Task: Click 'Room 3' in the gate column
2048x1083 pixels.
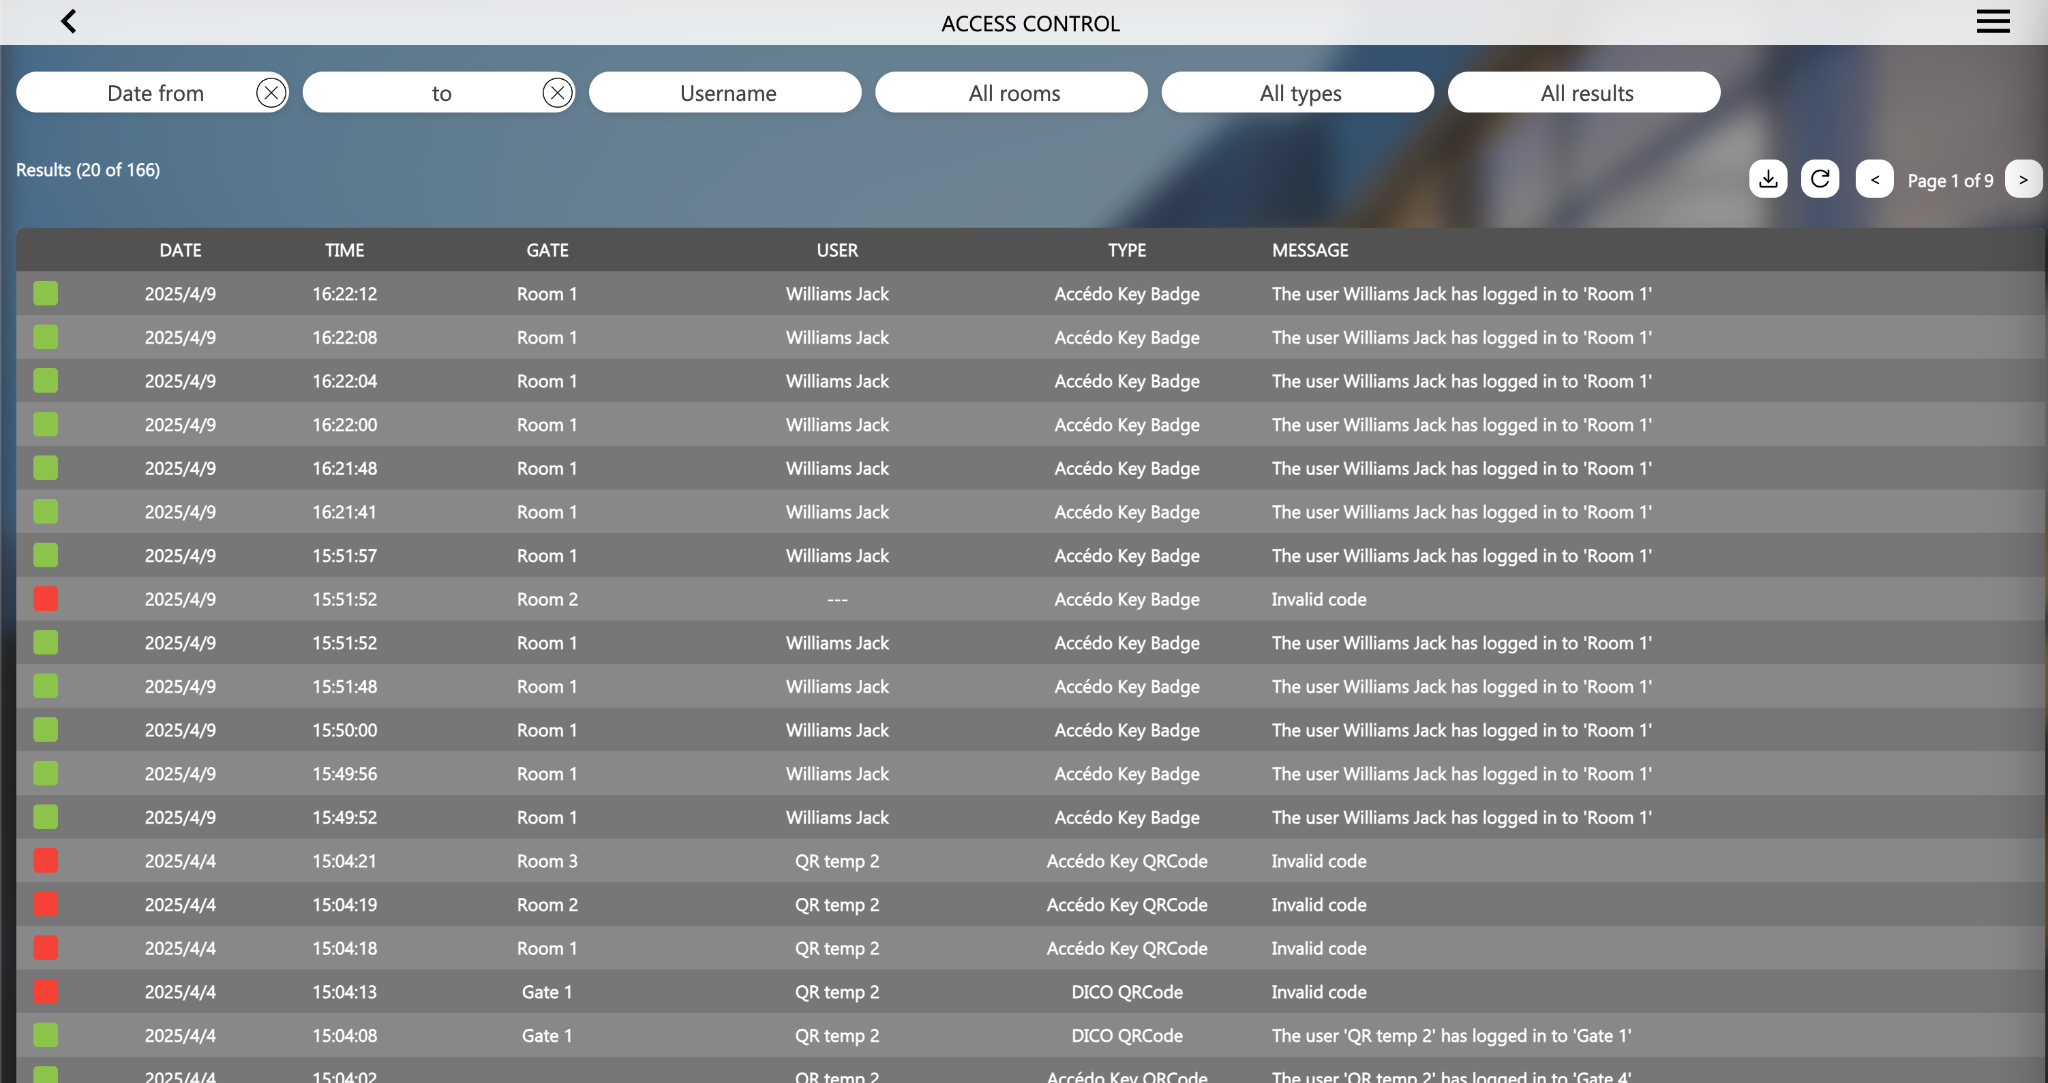Action: 547,861
